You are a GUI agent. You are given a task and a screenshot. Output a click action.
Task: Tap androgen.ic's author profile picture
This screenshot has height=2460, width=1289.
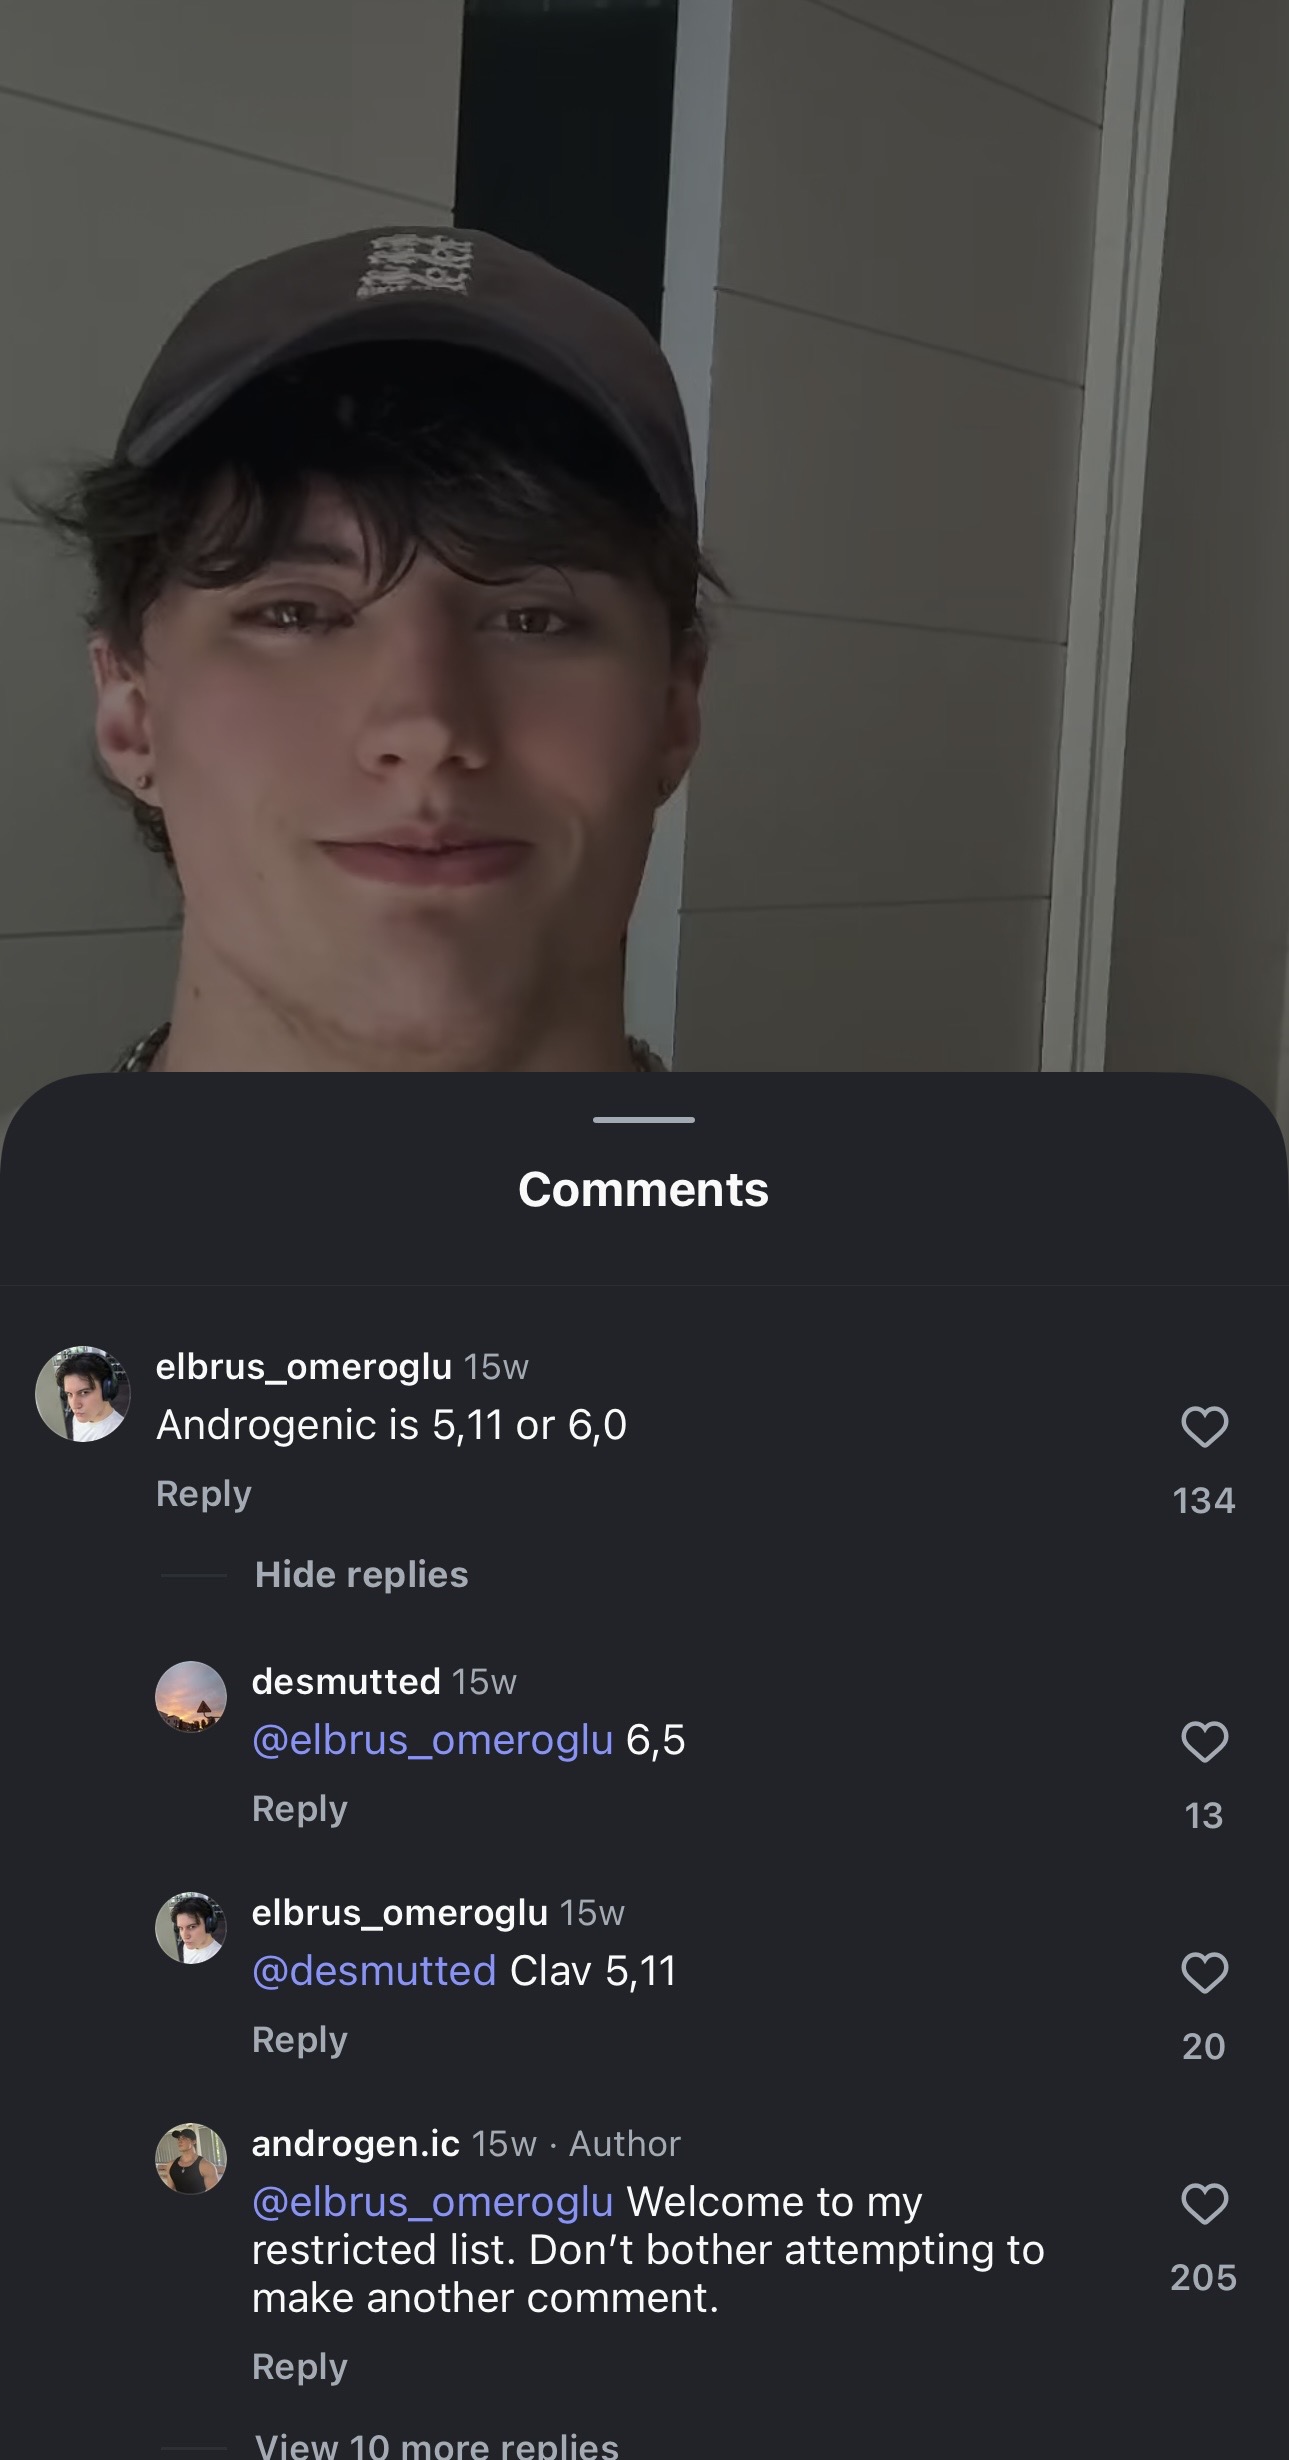coord(191,2159)
